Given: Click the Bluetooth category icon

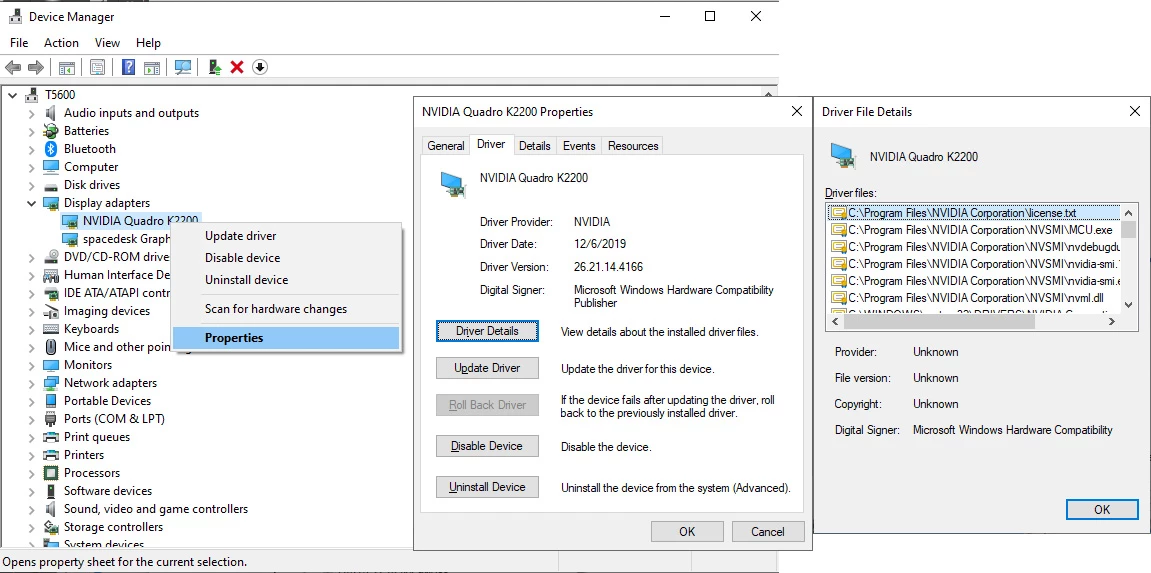Looking at the screenshot, I should tap(51, 149).
